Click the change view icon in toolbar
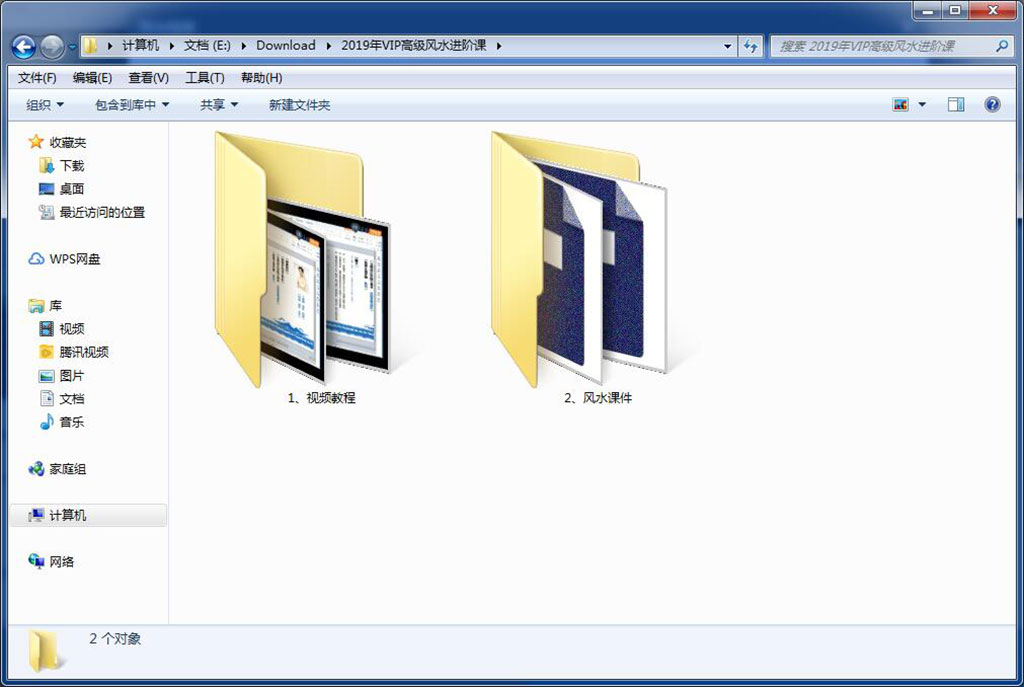The height and width of the screenshot is (687, 1024). (x=901, y=104)
